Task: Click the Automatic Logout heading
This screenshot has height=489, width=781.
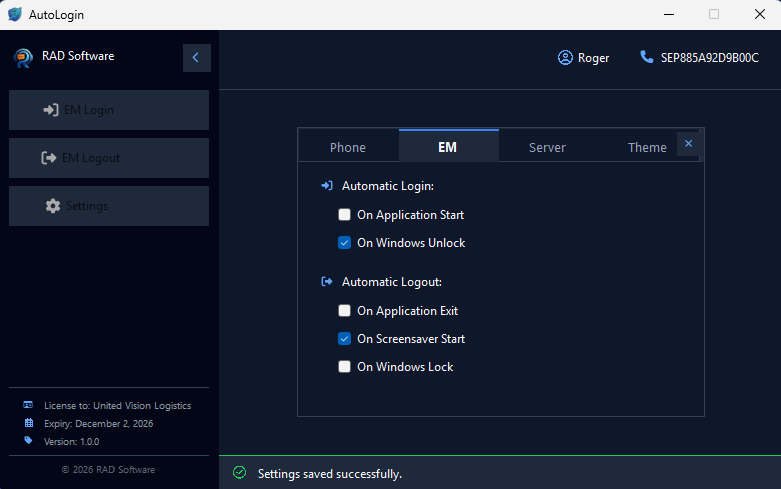Action: tap(391, 282)
